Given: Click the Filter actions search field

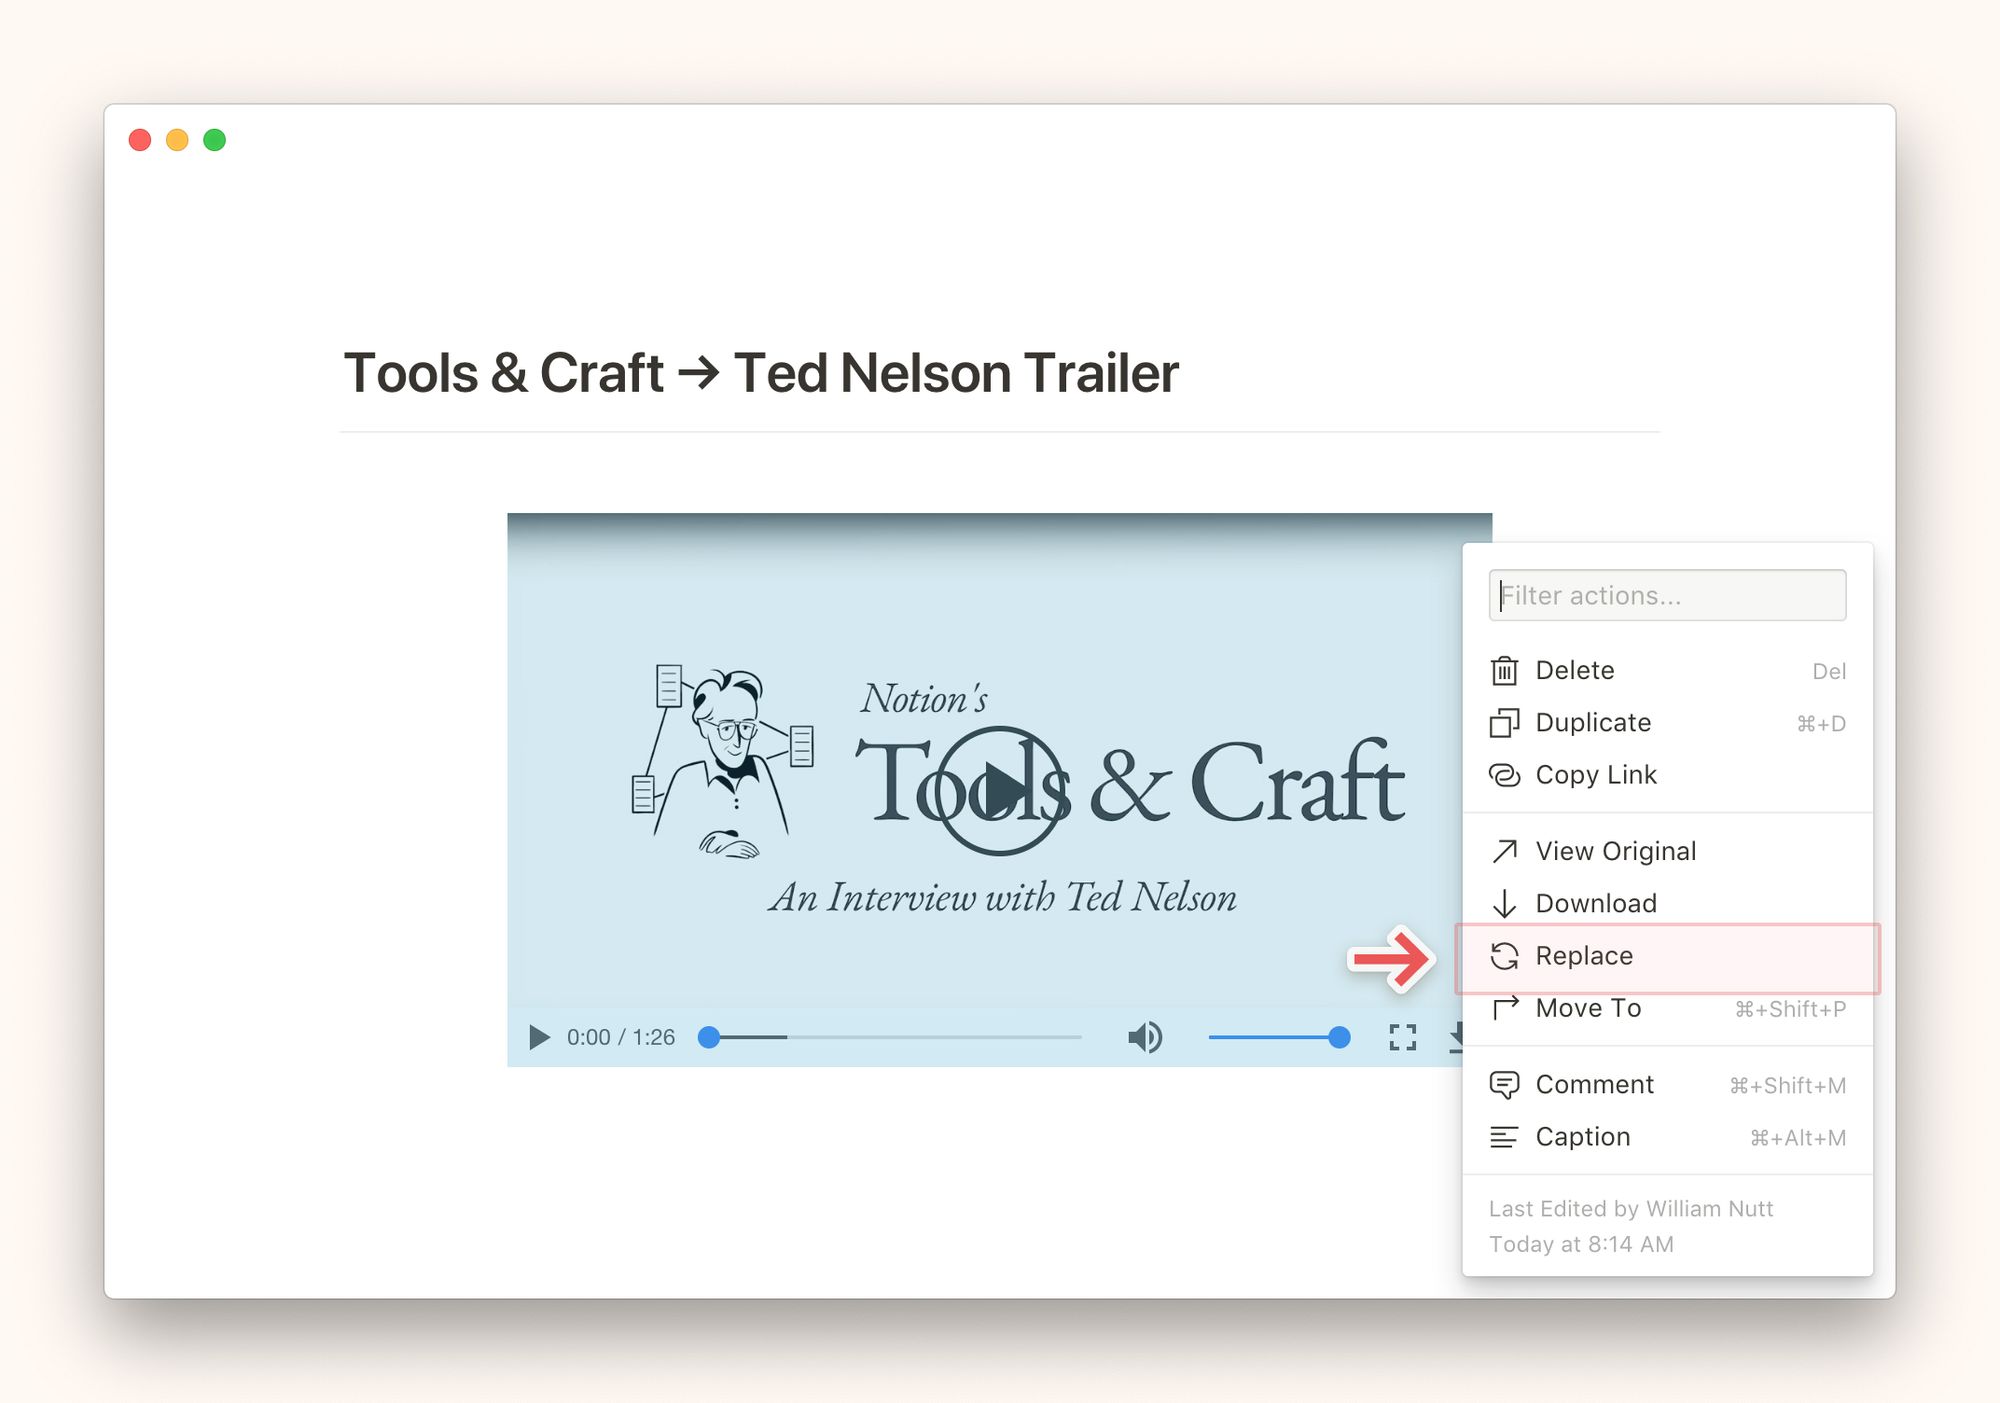Looking at the screenshot, I should 1667,595.
